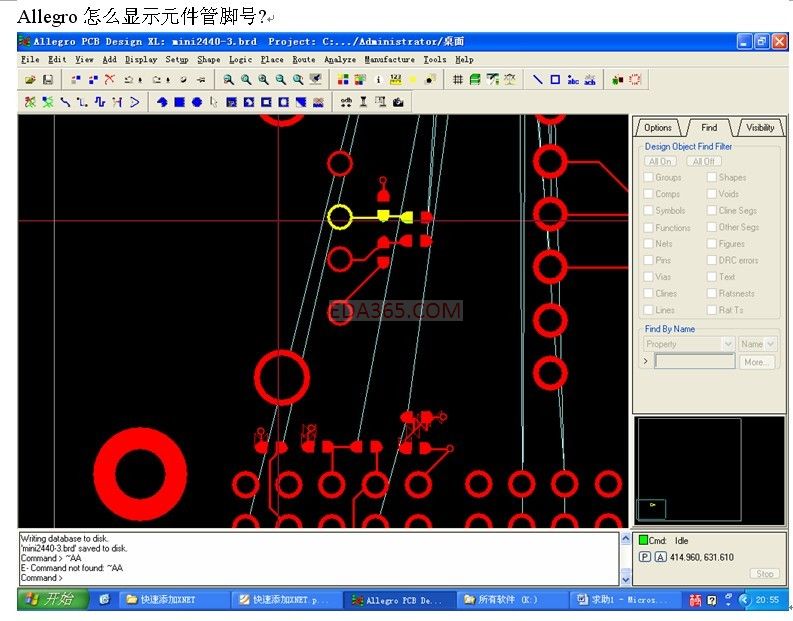Click the Add Text abc icon
This screenshot has width=793, height=621.
[x=572, y=80]
